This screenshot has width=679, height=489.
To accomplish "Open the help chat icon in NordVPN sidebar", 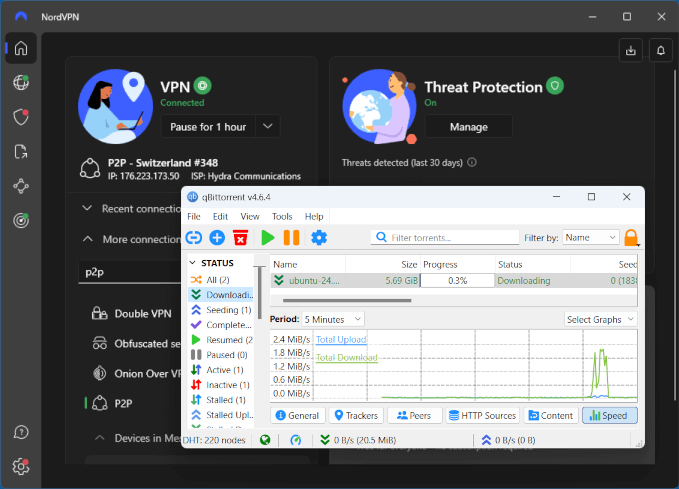I will pyautogui.click(x=21, y=432).
